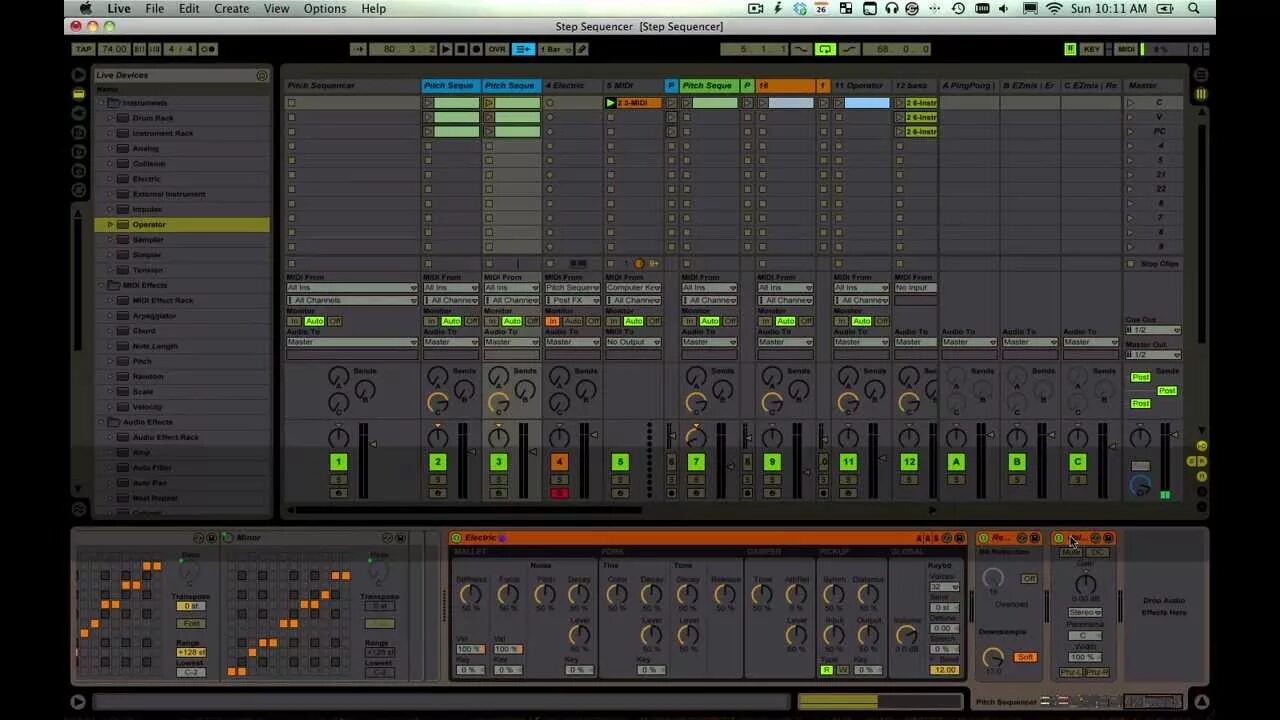
Task: Click the Phz-L button in Utility
Action: click(x=1071, y=672)
